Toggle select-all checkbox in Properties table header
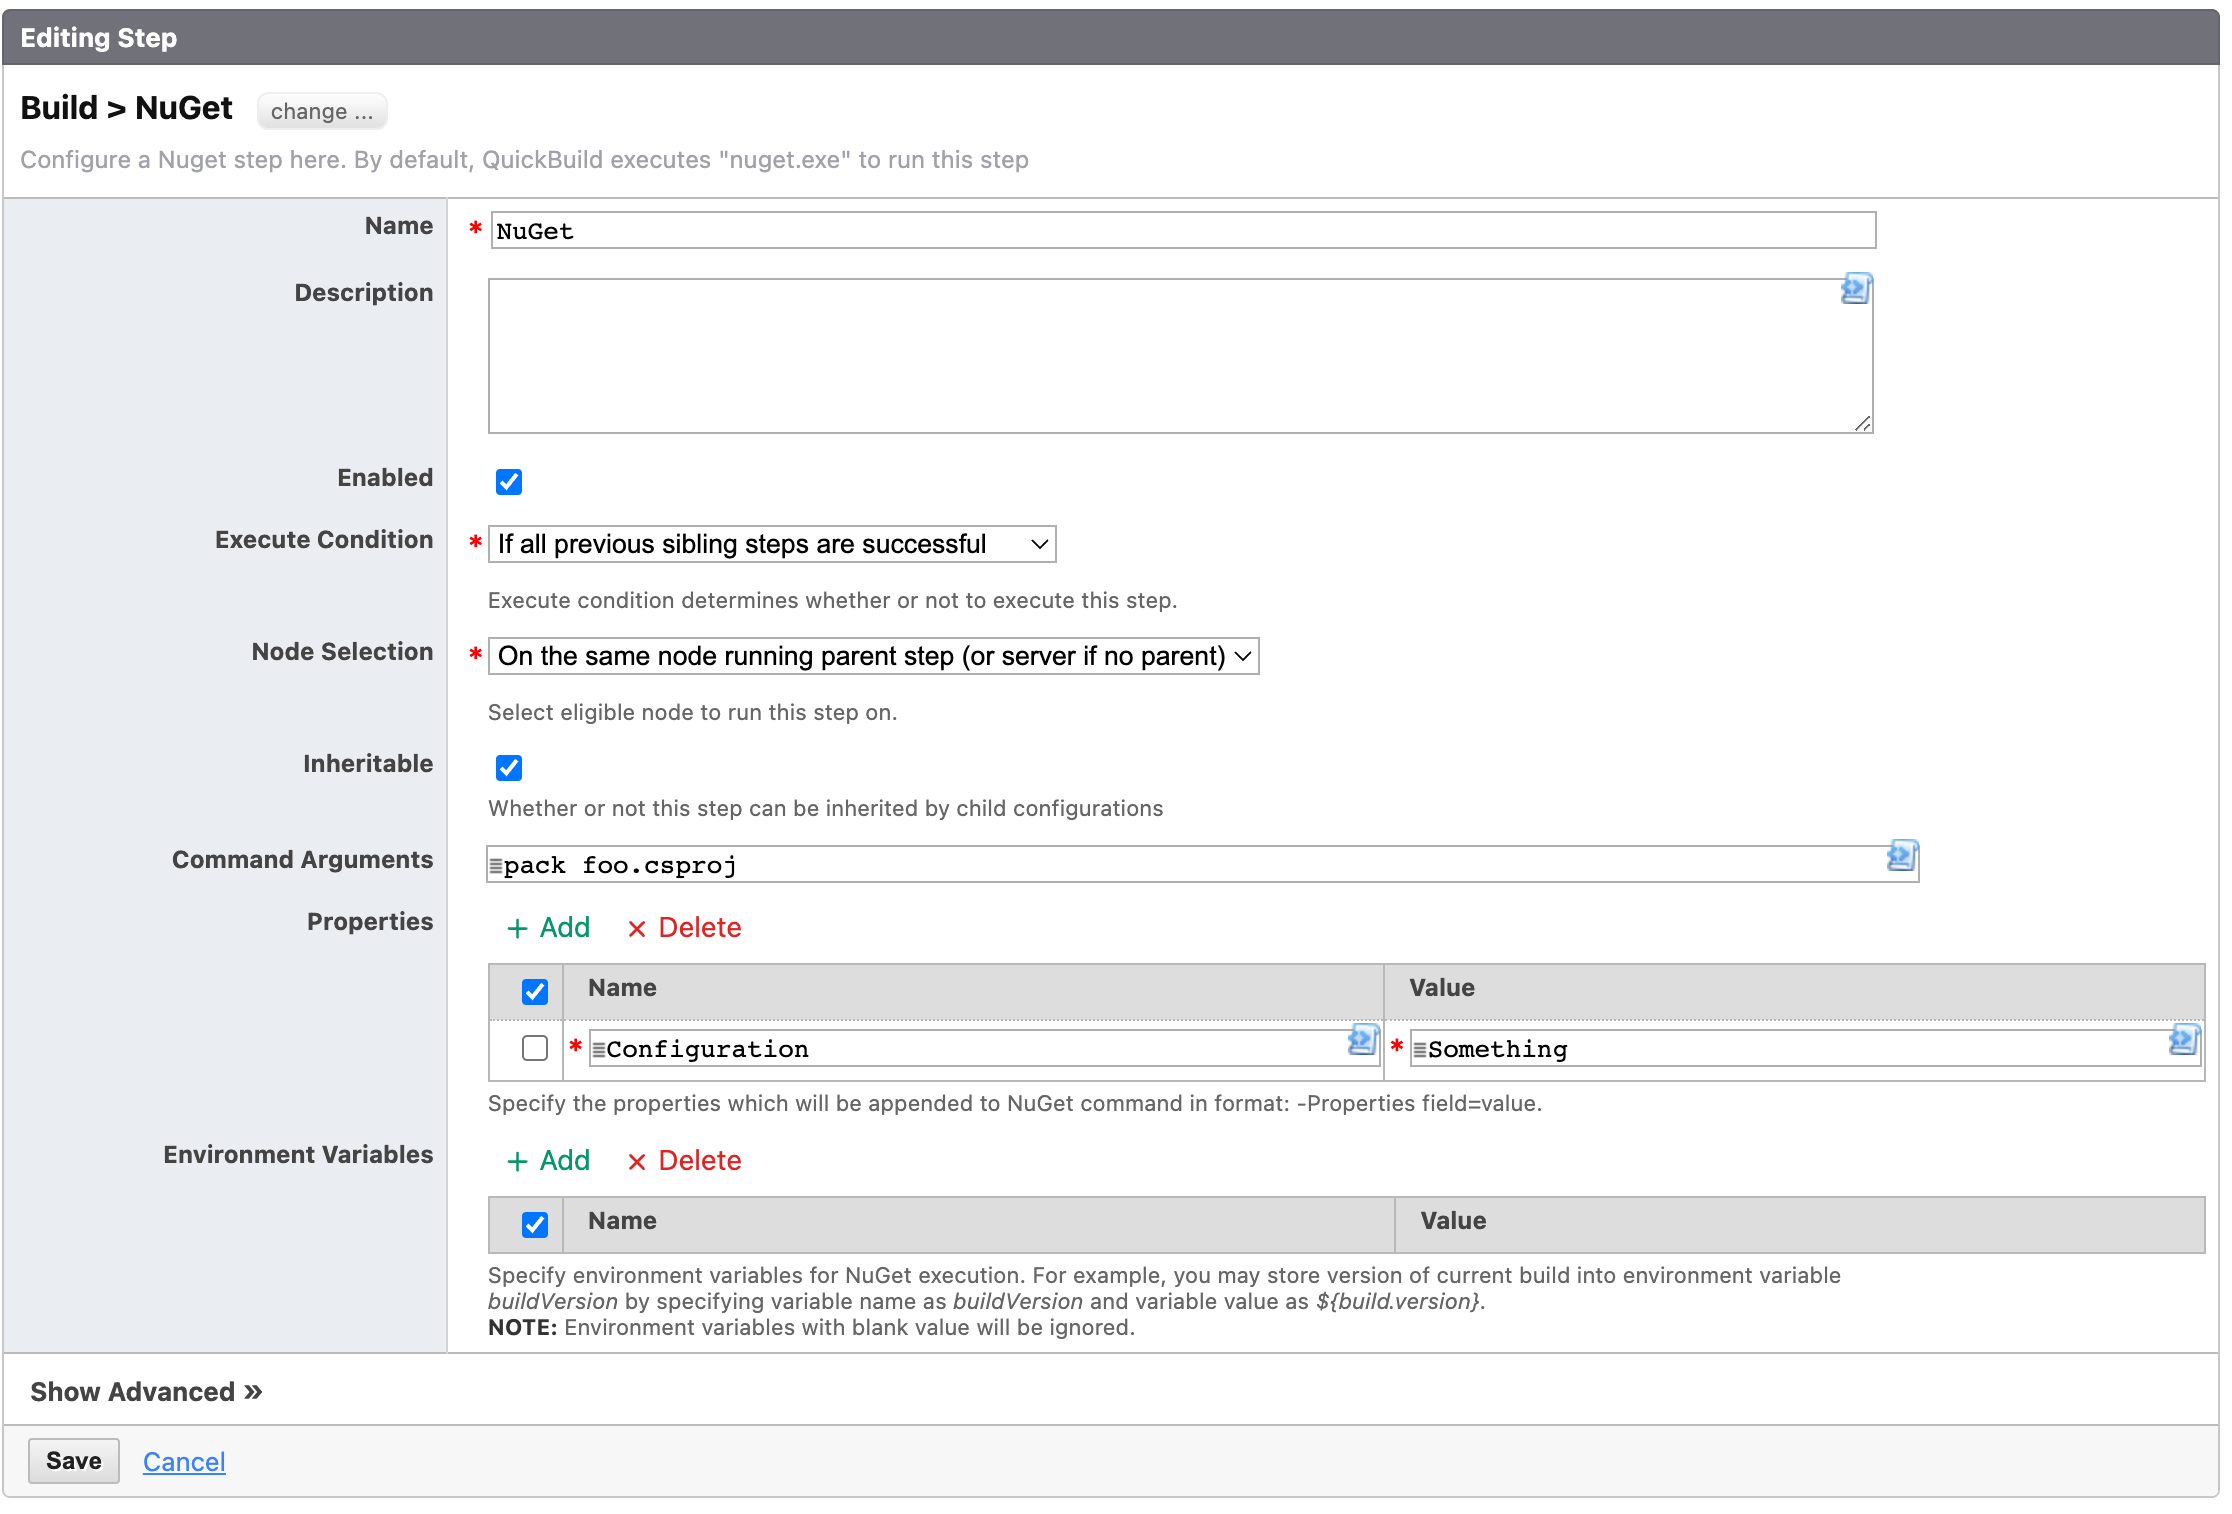2232x1514 pixels. pyautogui.click(x=535, y=992)
